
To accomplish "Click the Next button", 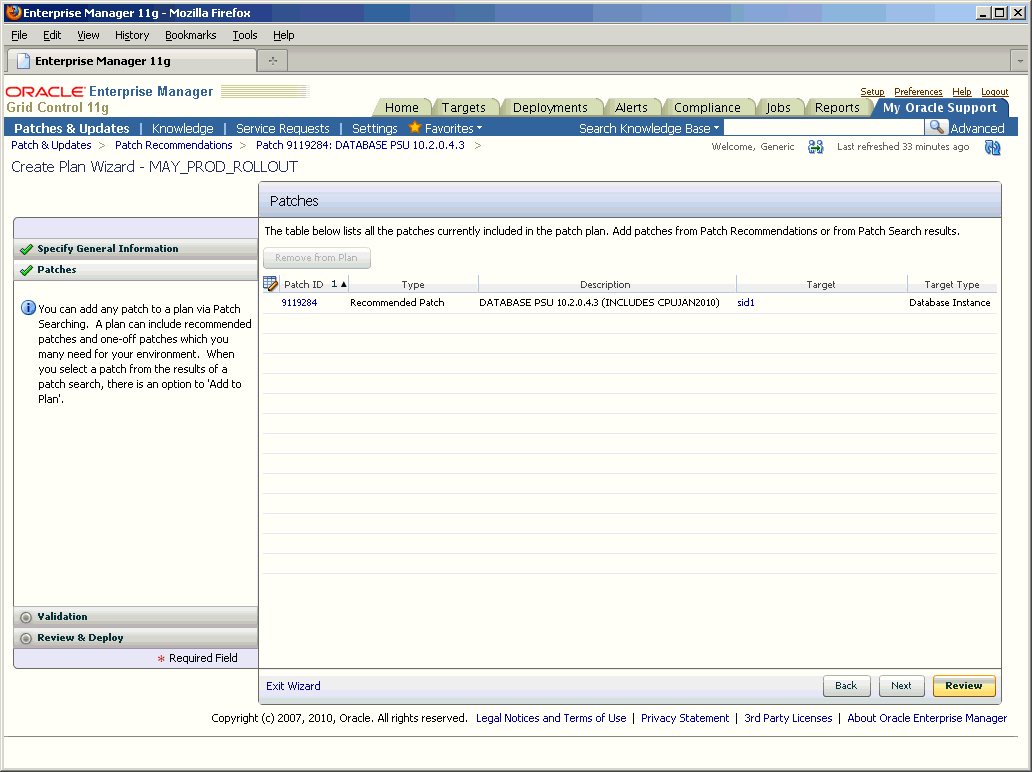I will (x=901, y=686).
